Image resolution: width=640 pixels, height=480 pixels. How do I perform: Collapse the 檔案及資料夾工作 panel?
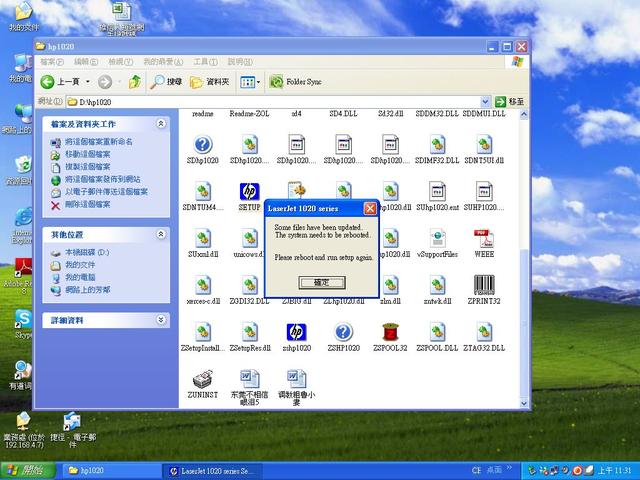pos(162,123)
